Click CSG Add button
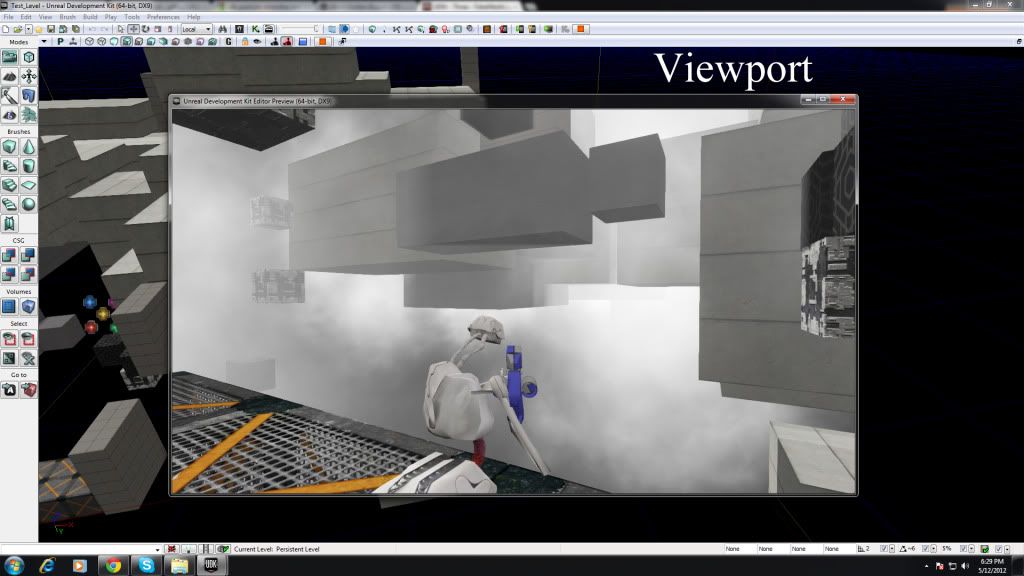 (9, 255)
